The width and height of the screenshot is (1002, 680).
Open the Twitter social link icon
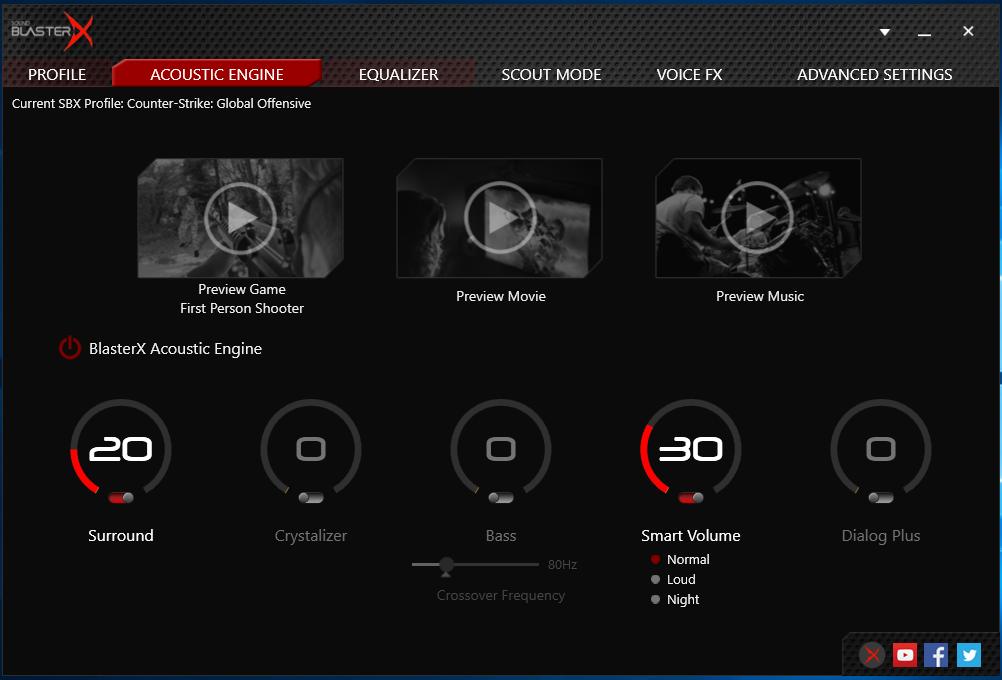coord(969,655)
